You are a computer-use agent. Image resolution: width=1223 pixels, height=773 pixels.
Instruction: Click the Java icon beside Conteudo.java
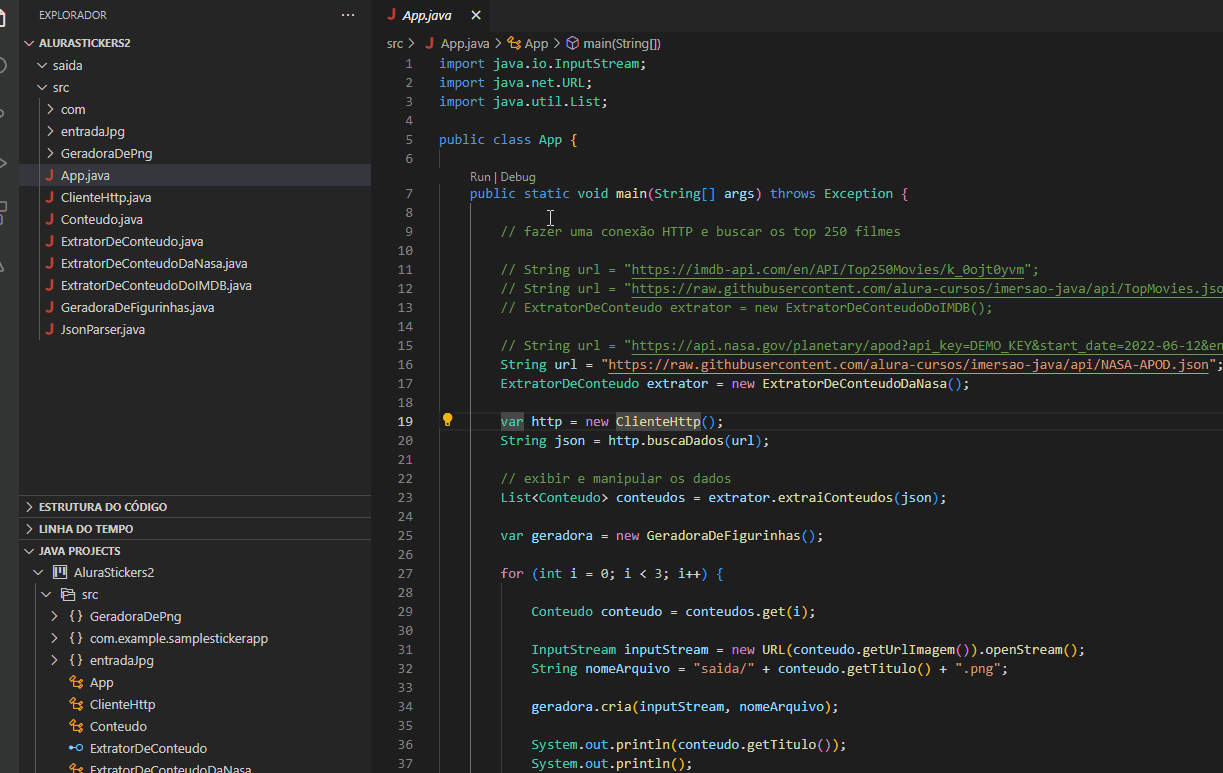click(x=50, y=219)
